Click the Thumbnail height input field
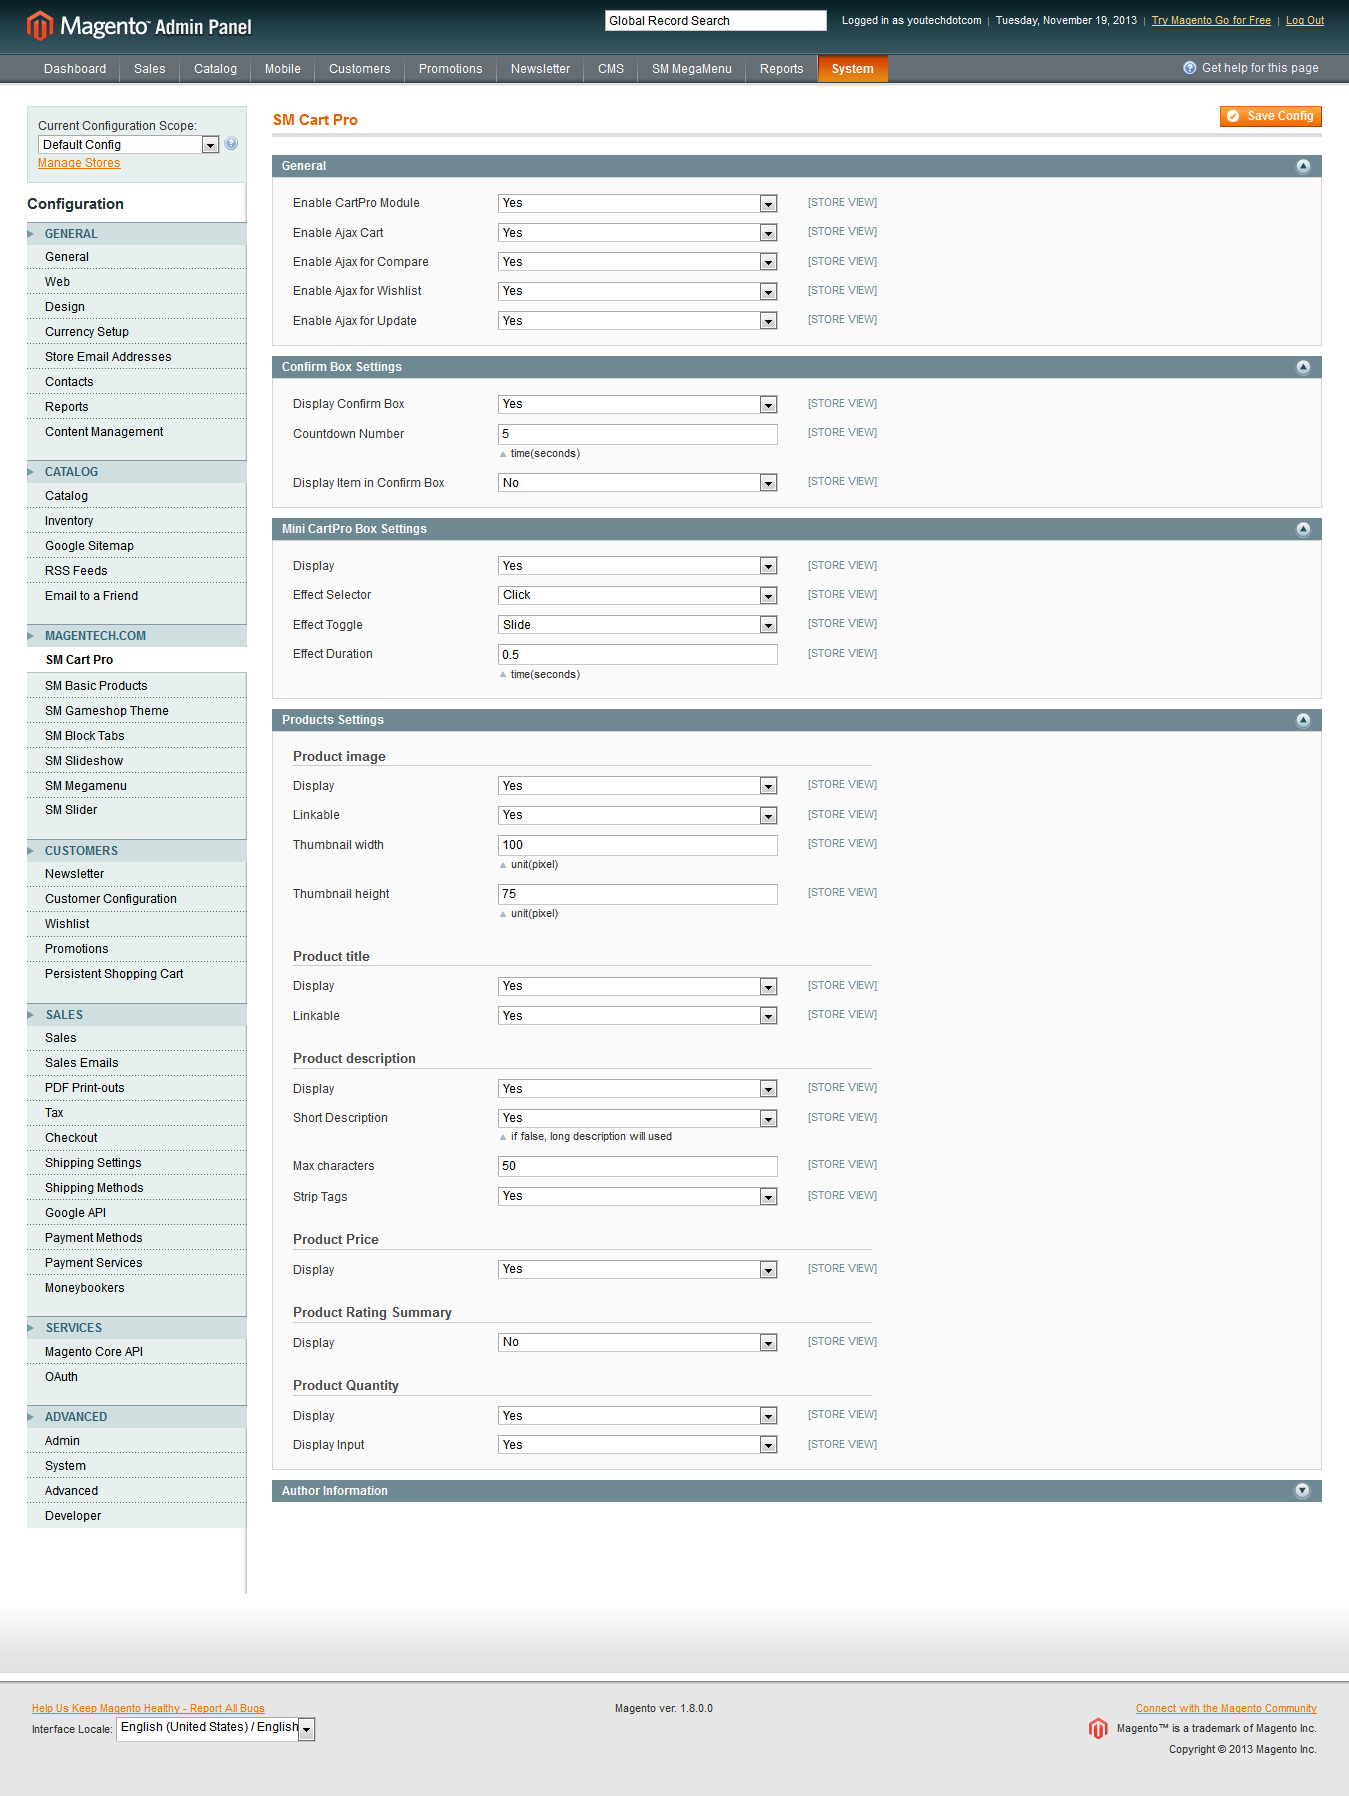 coord(638,894)
